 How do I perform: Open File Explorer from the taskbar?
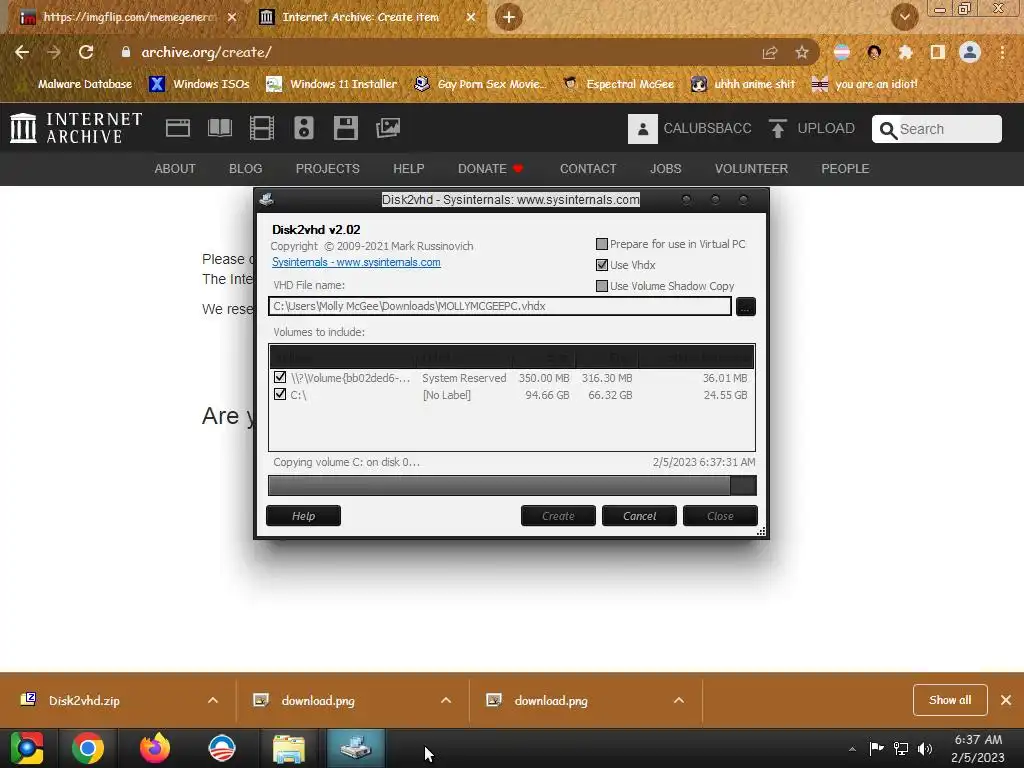pyautogui.click(x=289, y=748)
